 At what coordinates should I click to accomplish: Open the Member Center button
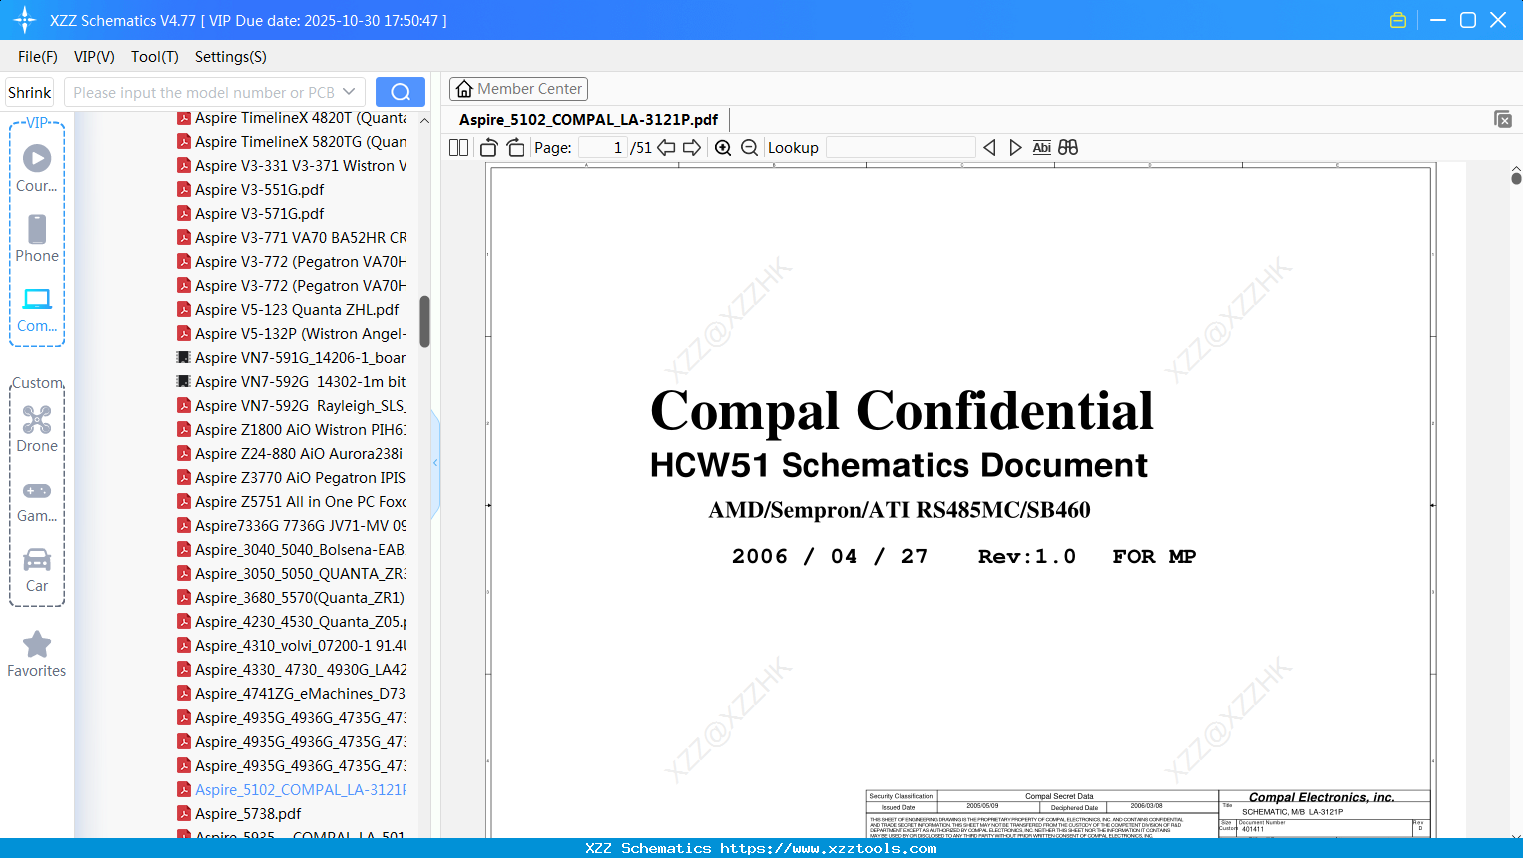click(518, 89)
